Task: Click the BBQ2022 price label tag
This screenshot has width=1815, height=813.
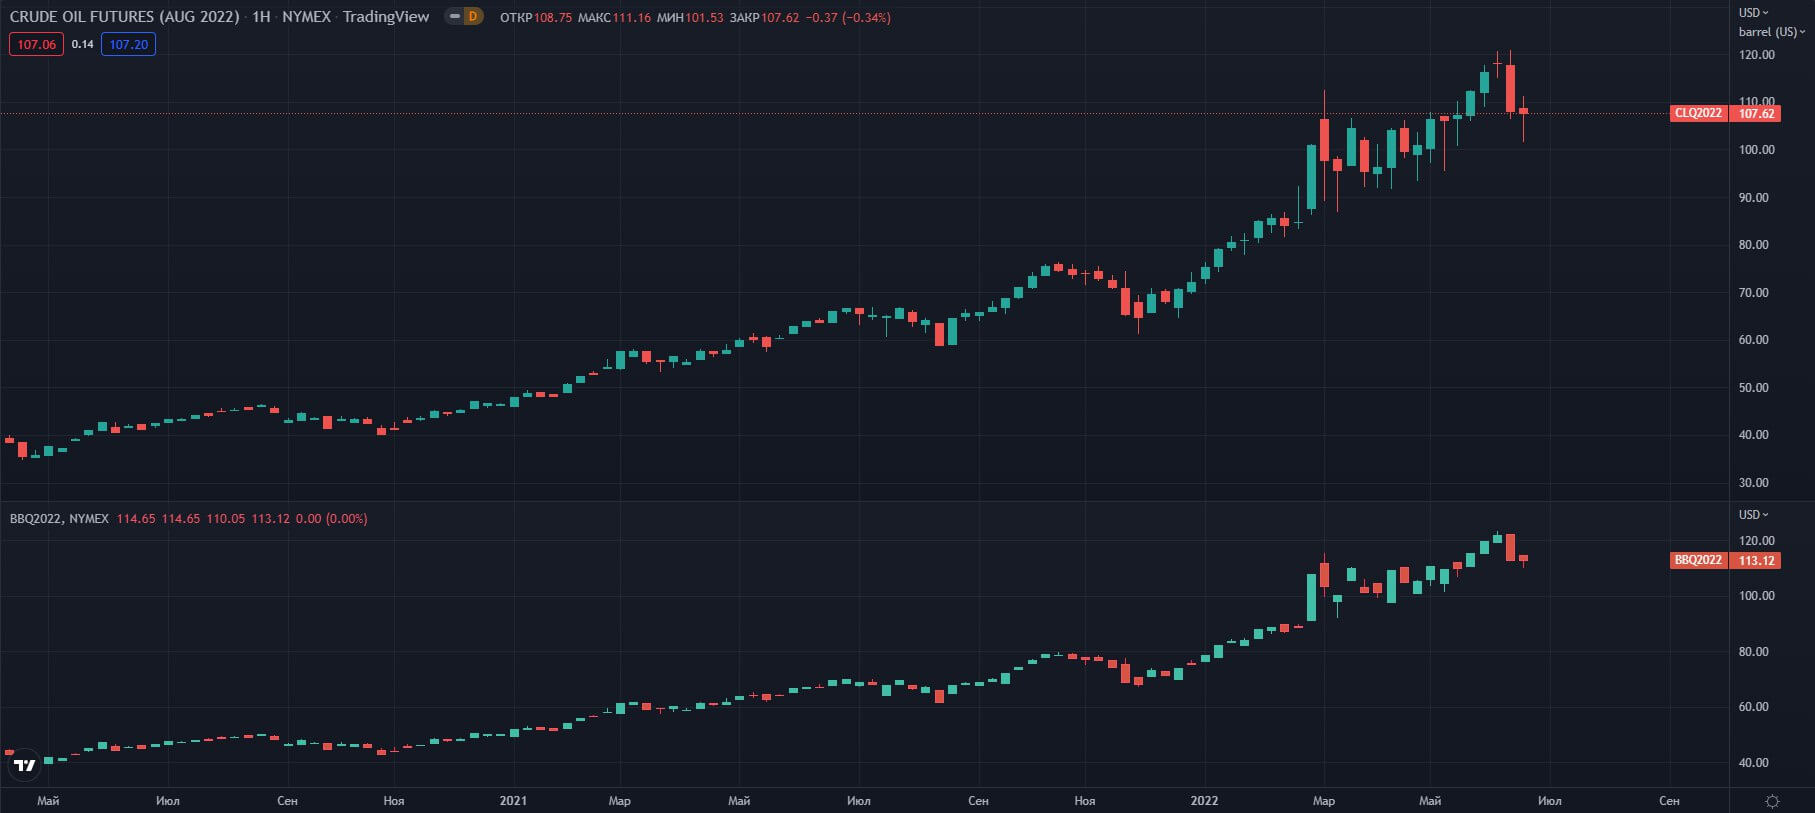Action: coord(1698,560)
